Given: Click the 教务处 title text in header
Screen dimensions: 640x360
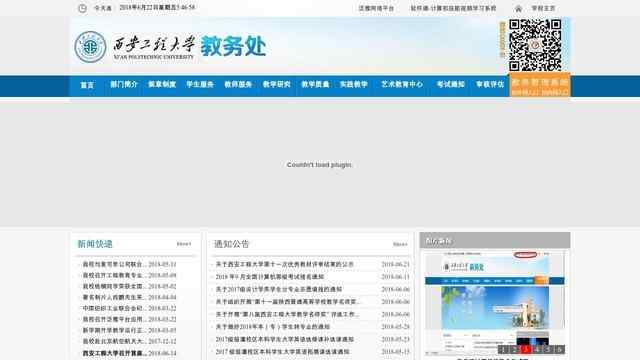Looking at the screenshot, I should click(233, 46).
